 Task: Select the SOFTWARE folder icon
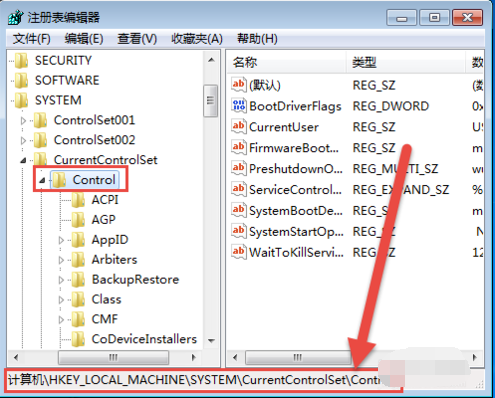click(x=22, y=80)
